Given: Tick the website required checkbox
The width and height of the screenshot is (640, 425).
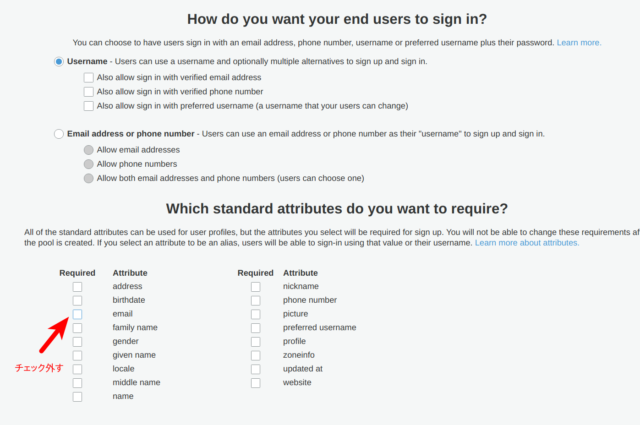Looking at the screenshot, I should (x=256, y=383).
